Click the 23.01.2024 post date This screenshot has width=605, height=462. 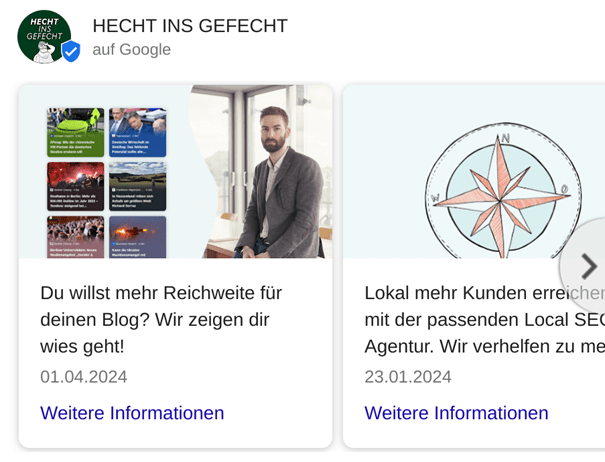pyautogui.click(x=408, y=377)
